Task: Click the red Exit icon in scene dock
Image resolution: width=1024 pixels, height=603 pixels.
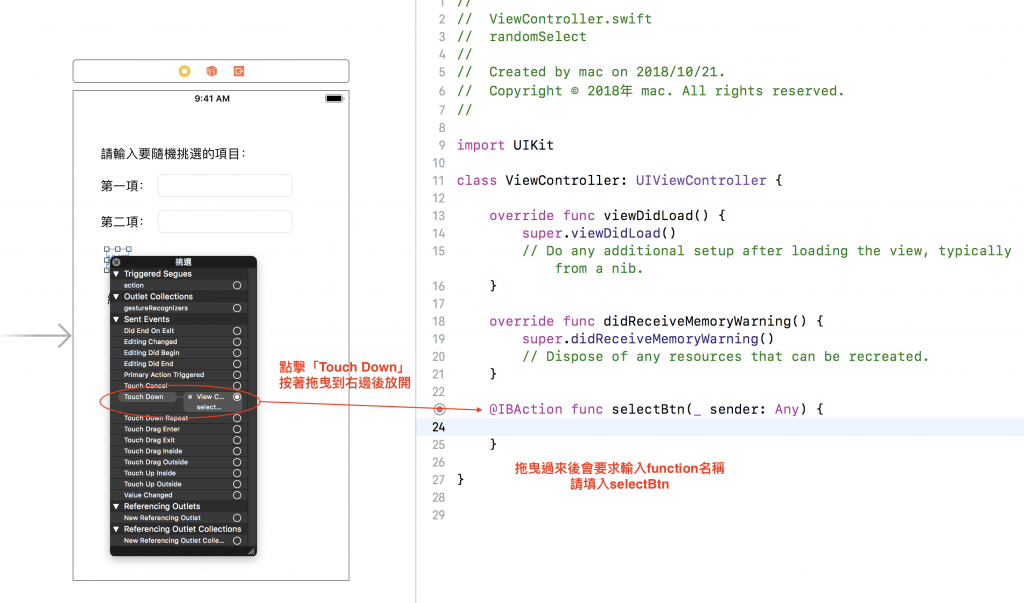Action: coord(239,71)
